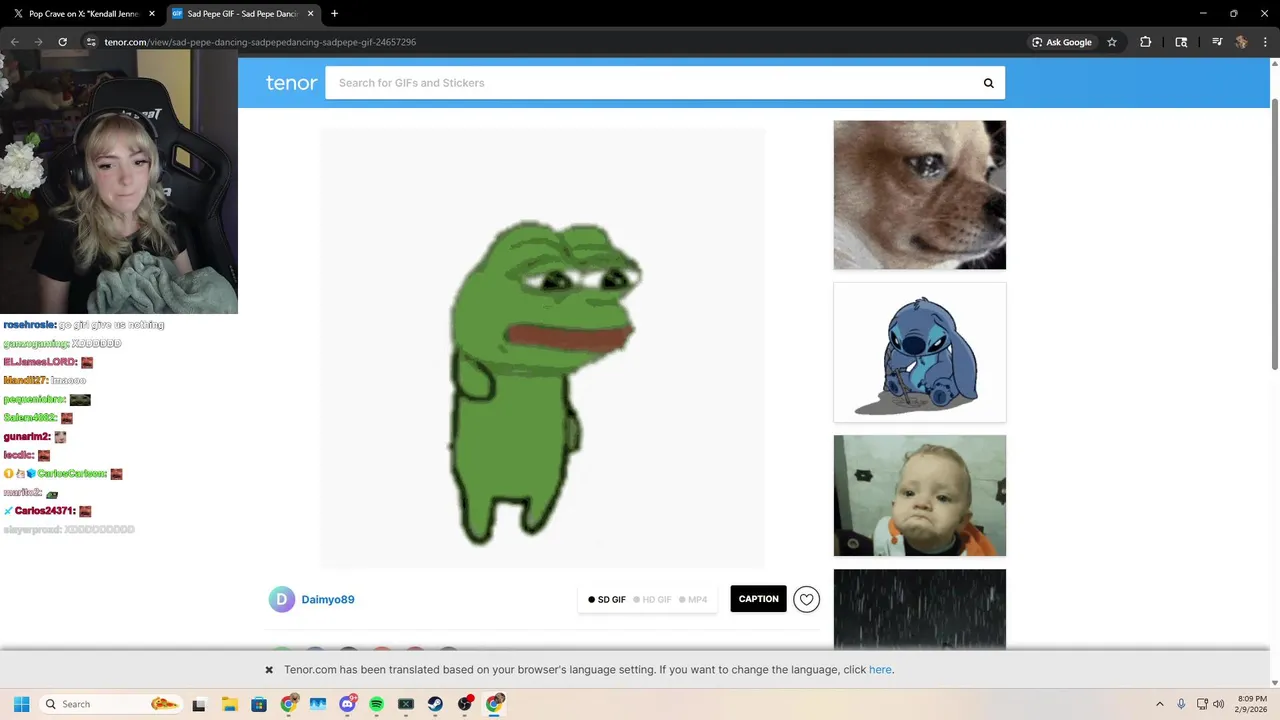The image size is (1280, 720).
Task: Click the Windows taskbar Search box
Action: pos(112,704)
